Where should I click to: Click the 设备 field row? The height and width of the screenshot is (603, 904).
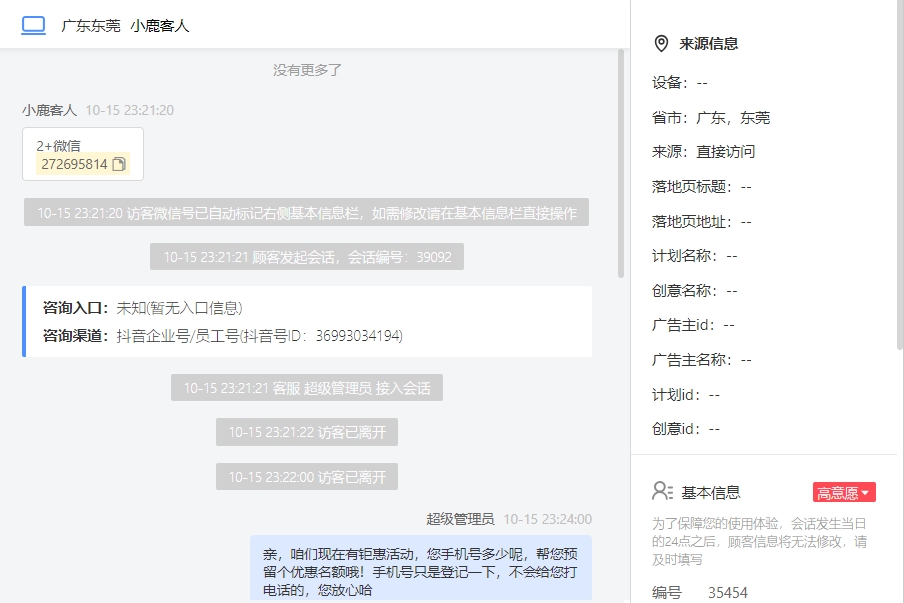coord(680,83)
